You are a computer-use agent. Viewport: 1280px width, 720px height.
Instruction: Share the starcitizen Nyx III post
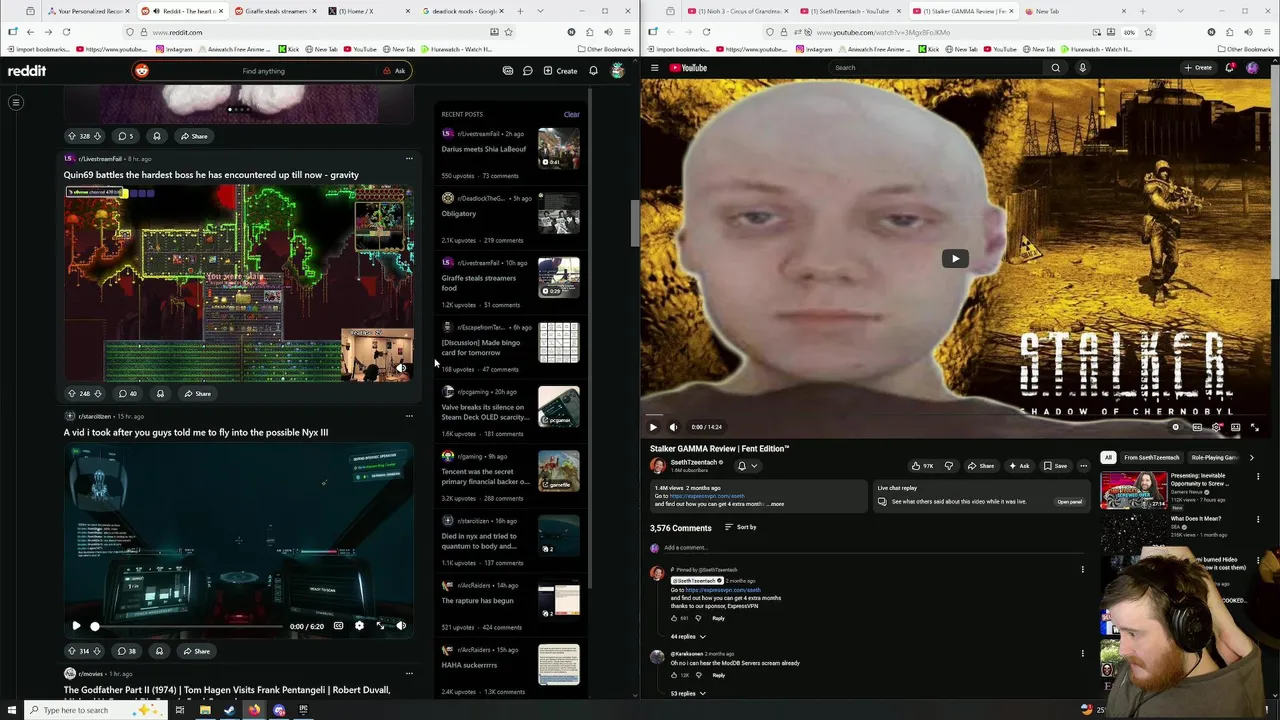pyautogui.click(x=196, y=651)
